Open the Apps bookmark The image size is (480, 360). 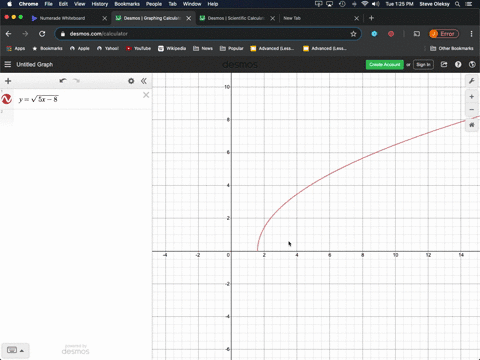[x=16, y=48]
